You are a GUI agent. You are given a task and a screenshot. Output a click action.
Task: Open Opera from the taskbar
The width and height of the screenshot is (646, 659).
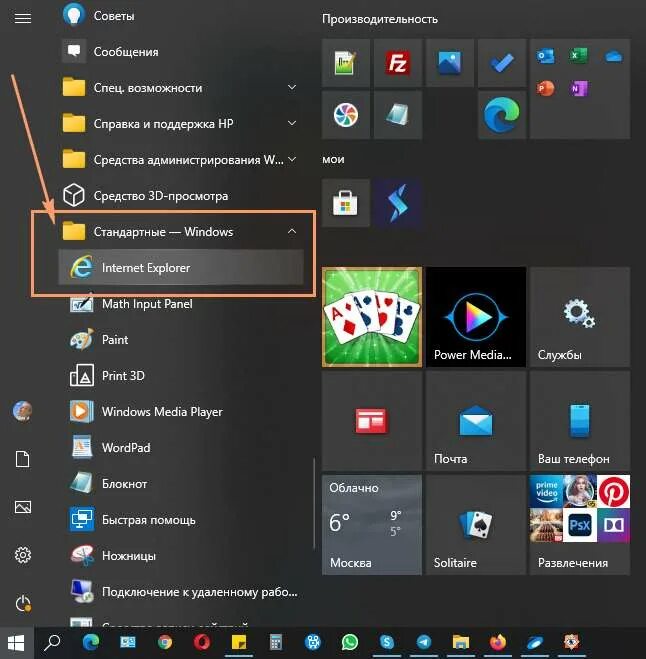202,643
